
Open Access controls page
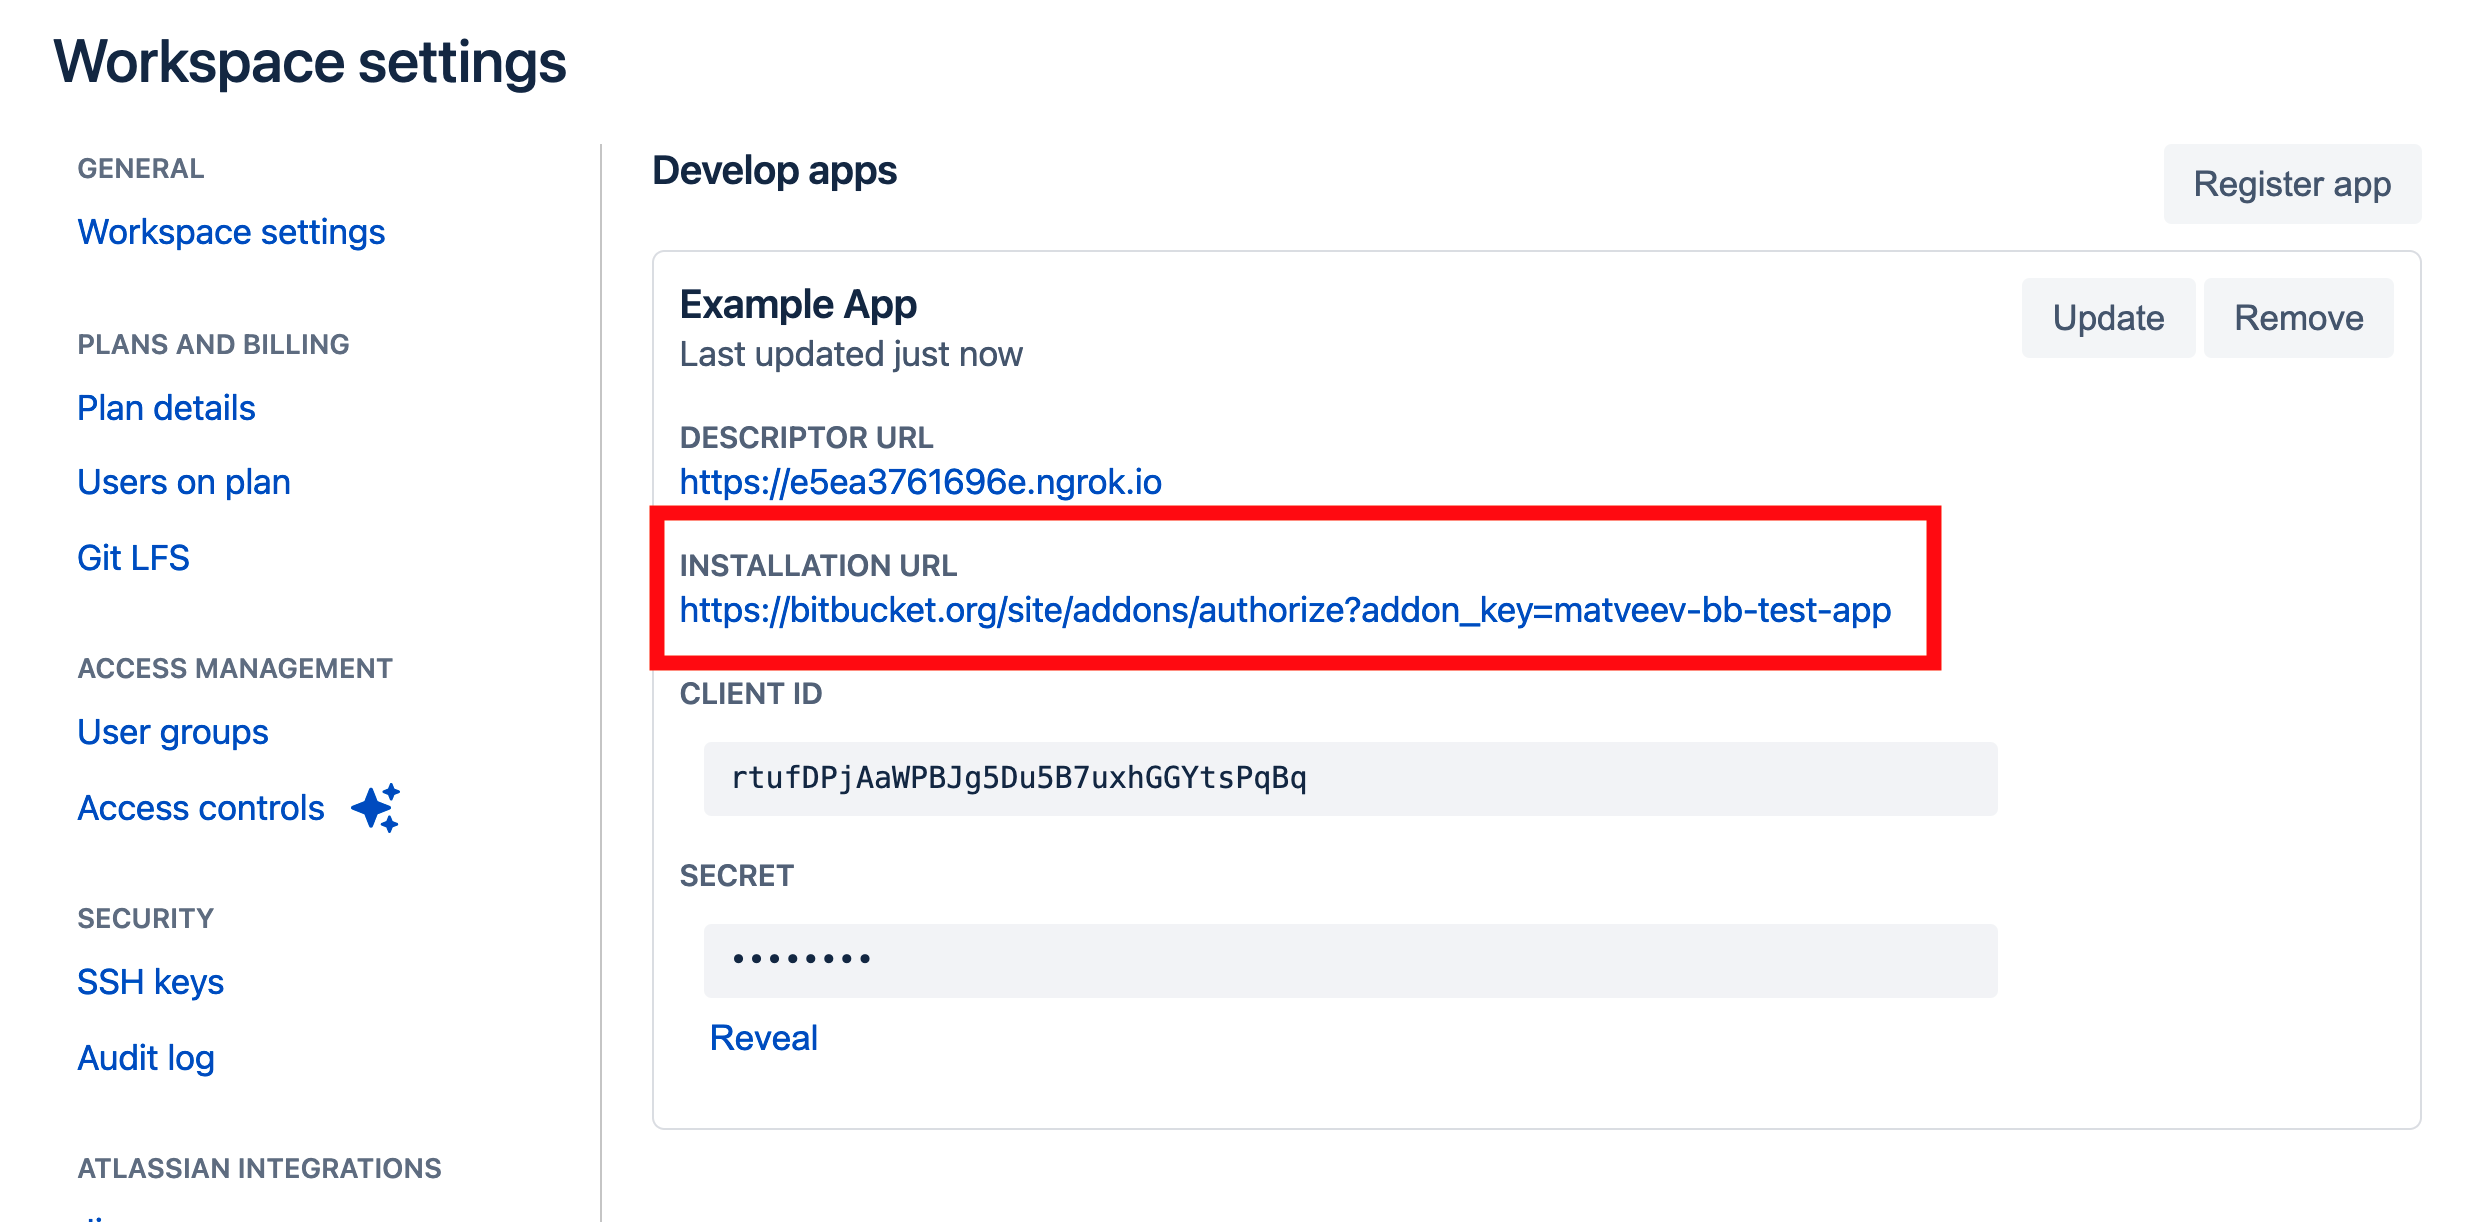[x=201, y=808]
